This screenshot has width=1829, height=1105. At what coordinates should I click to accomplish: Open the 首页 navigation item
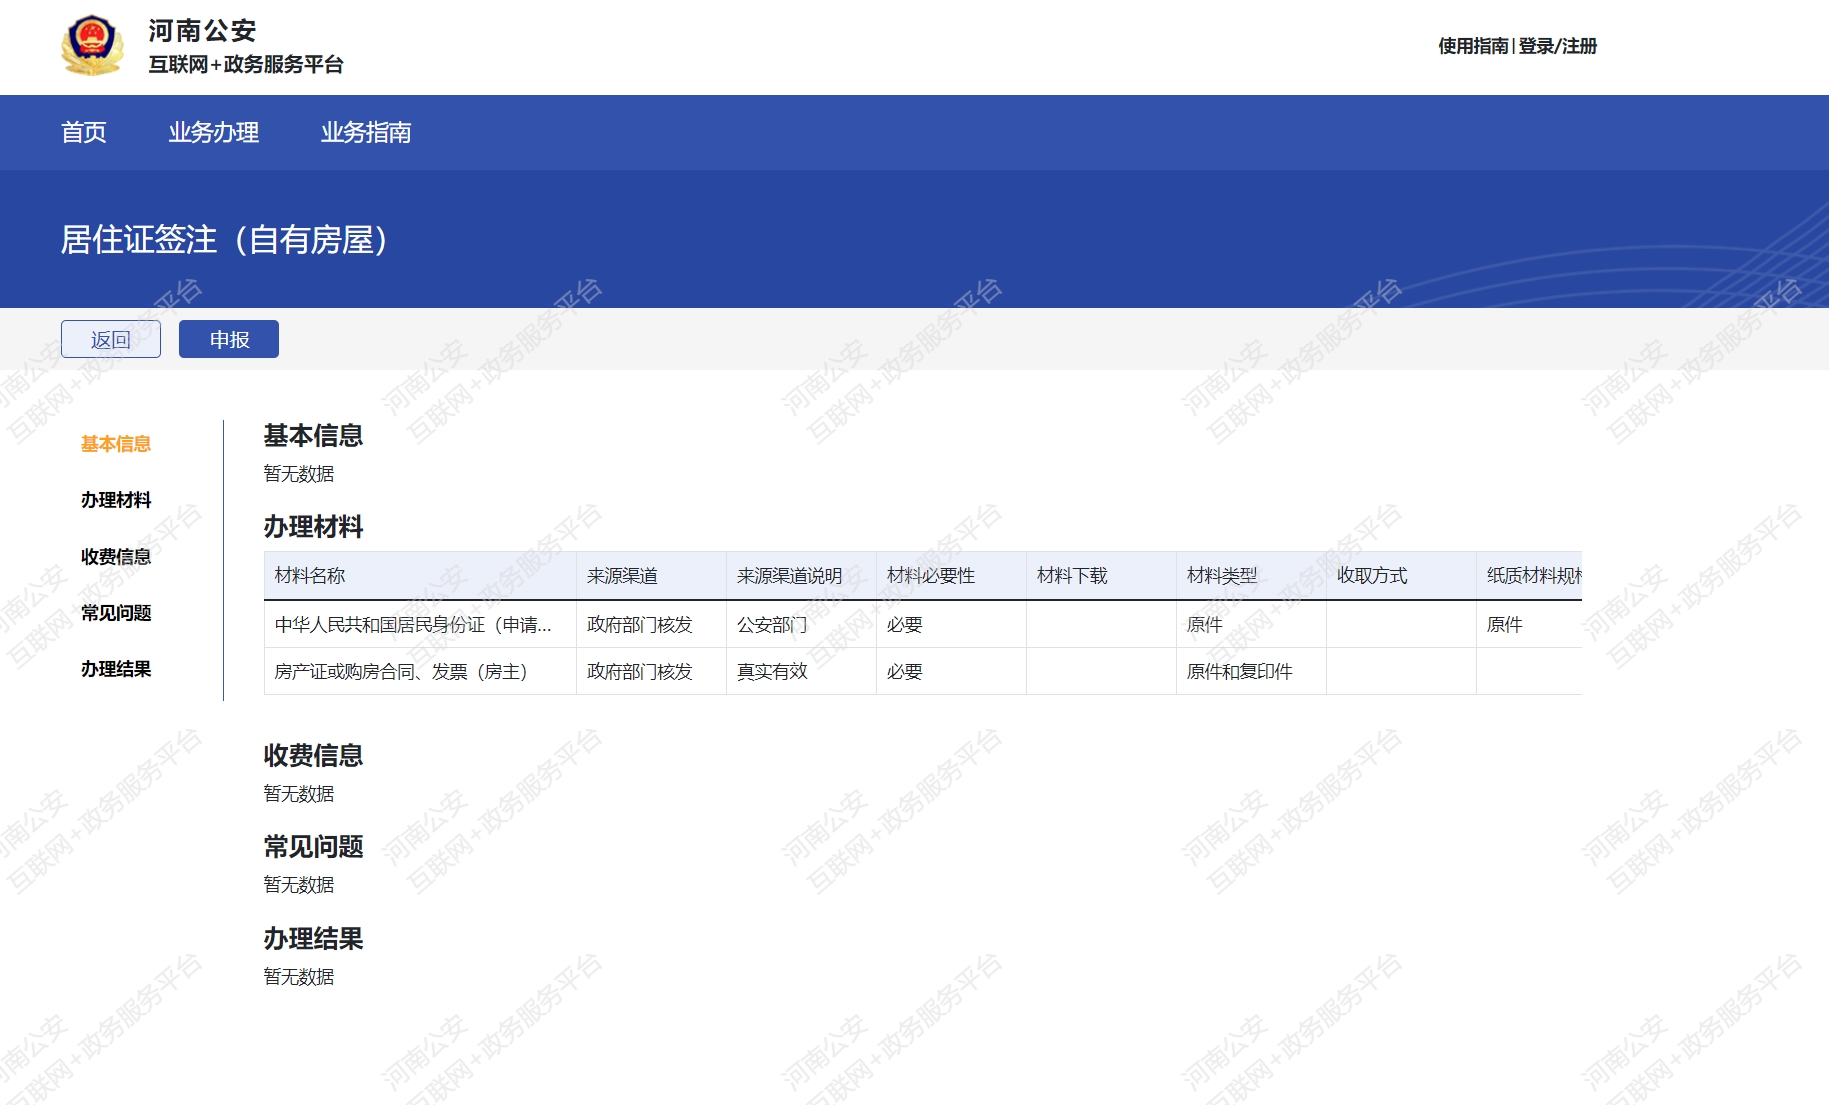(x=84, y=132)
